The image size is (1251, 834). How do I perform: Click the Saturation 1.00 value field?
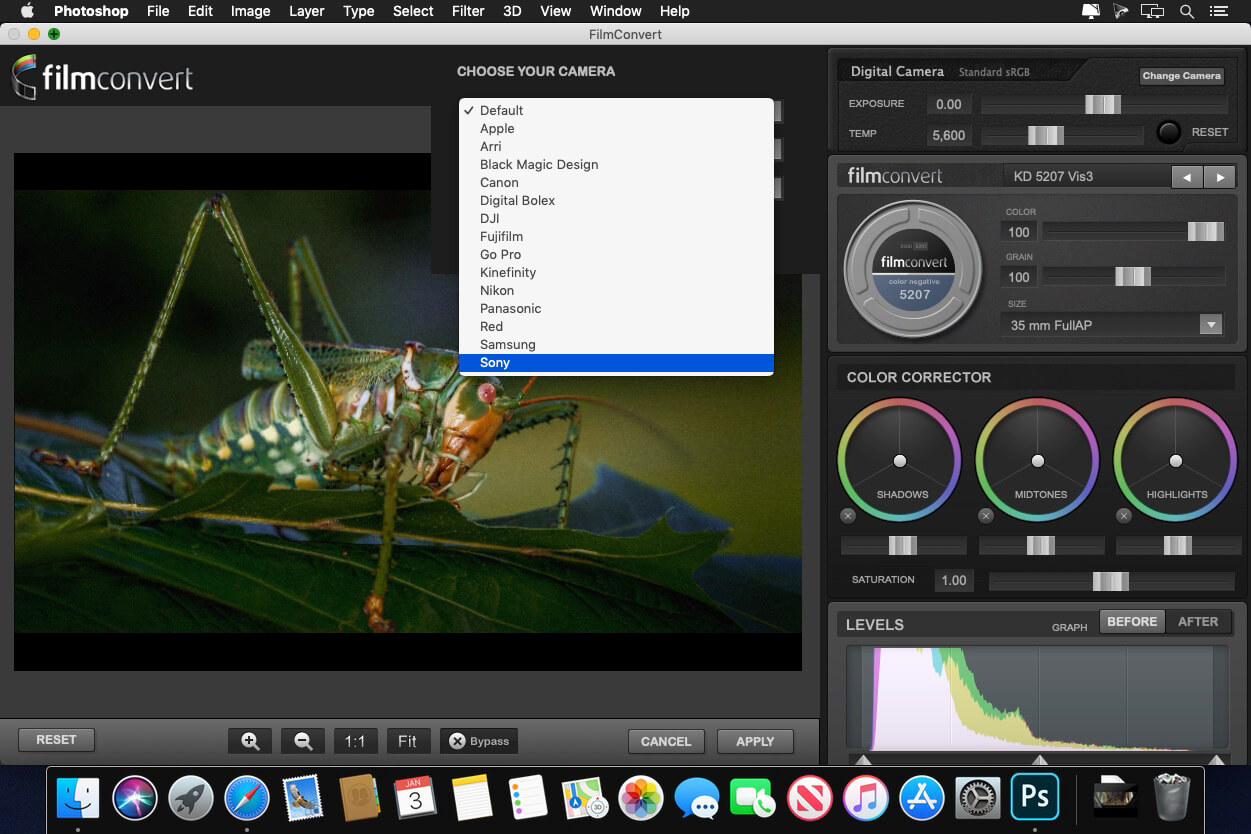[955, 580]
